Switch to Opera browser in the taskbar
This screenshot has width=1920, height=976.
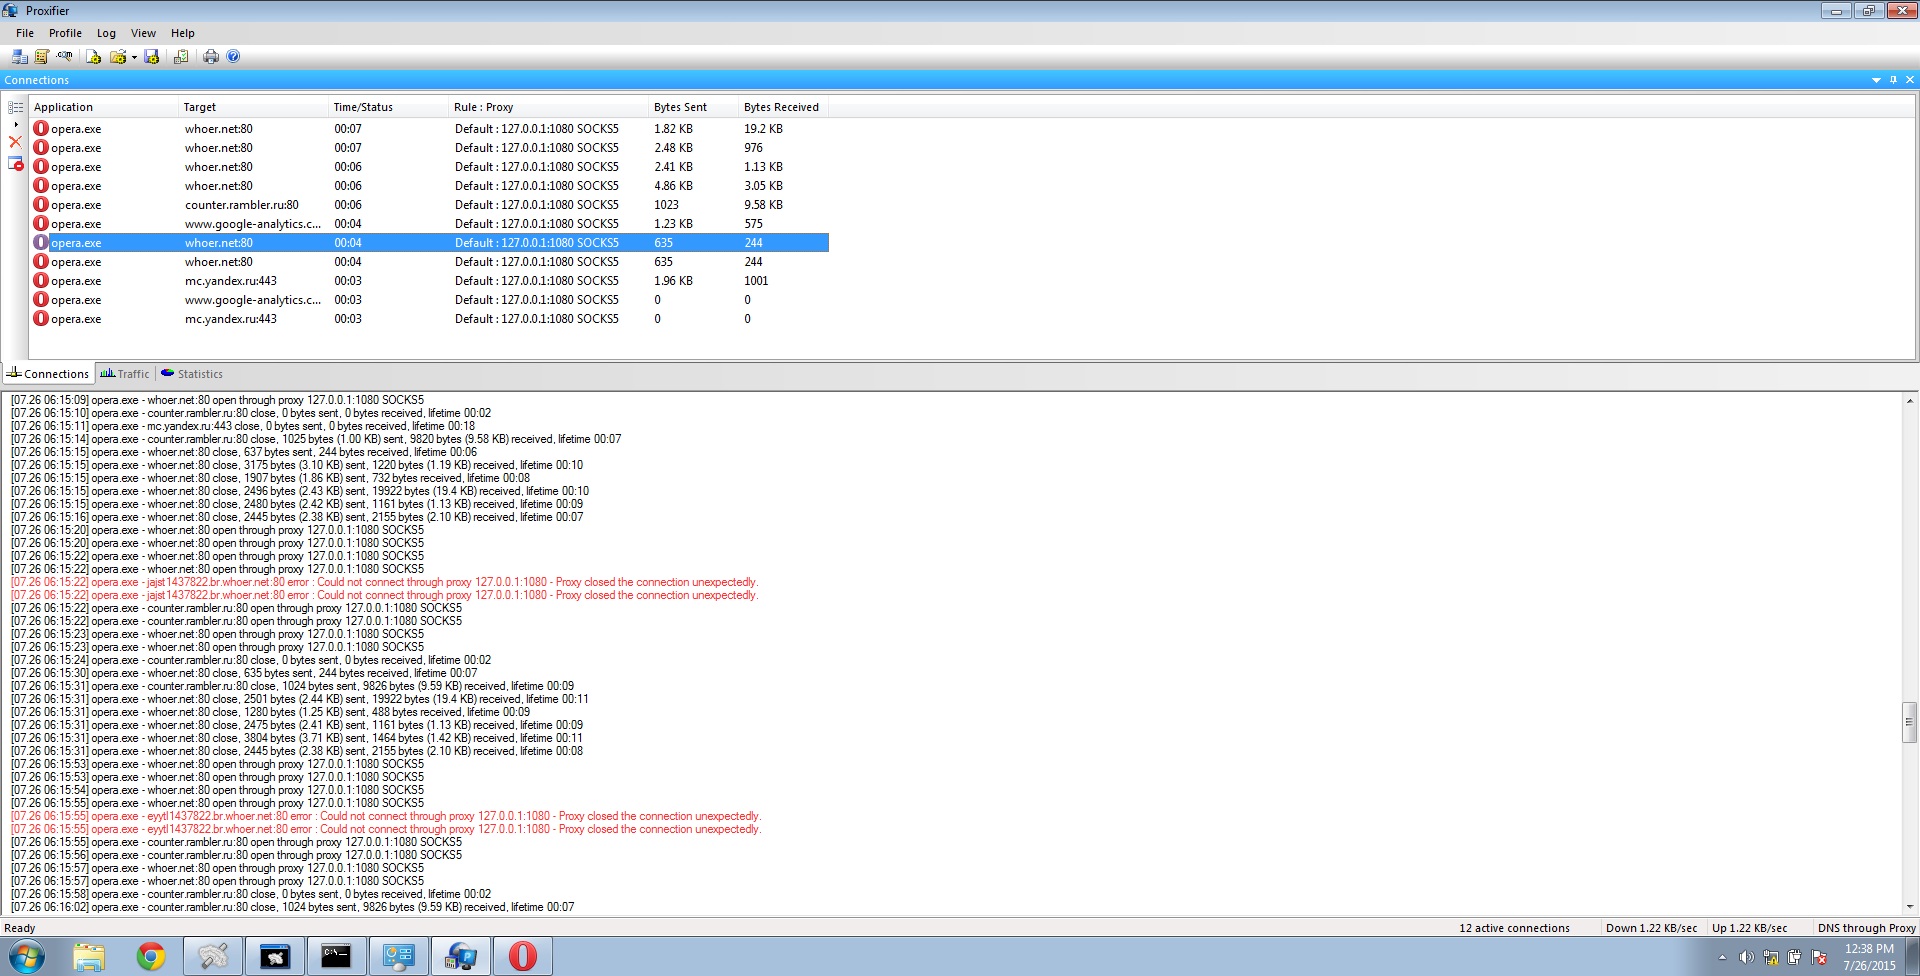coord(523,957)
